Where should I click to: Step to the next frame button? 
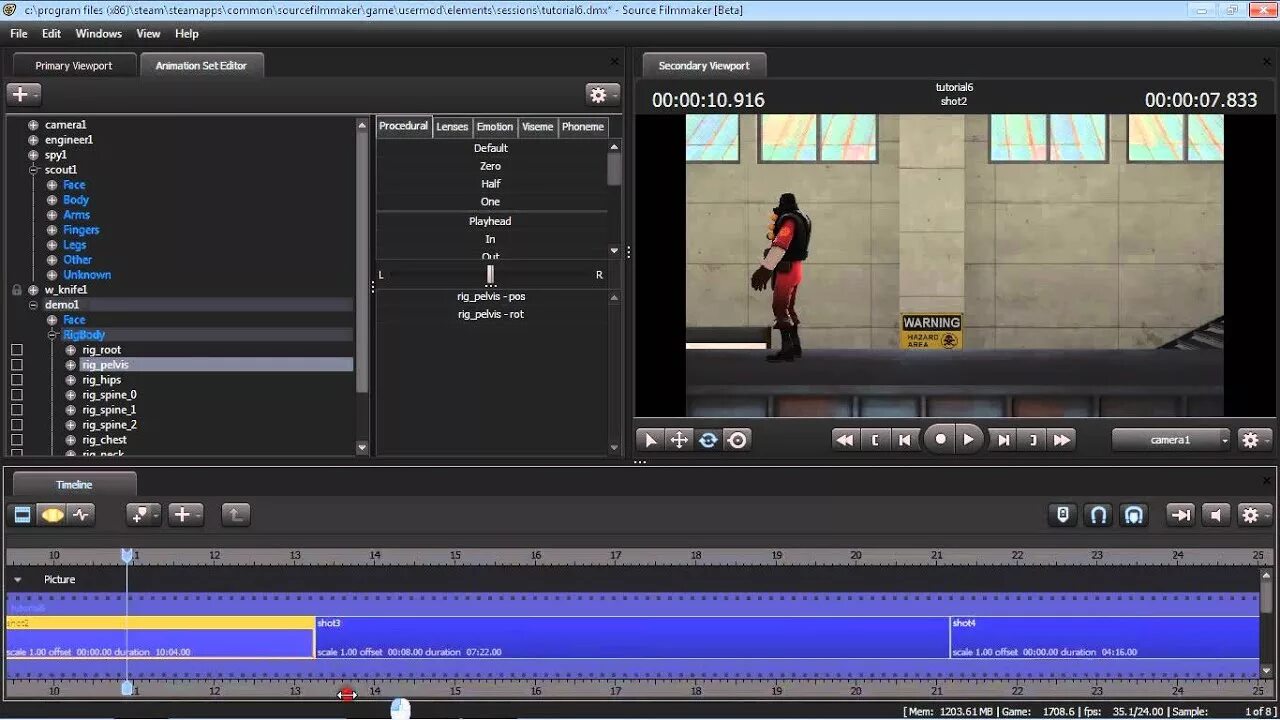1004,440
